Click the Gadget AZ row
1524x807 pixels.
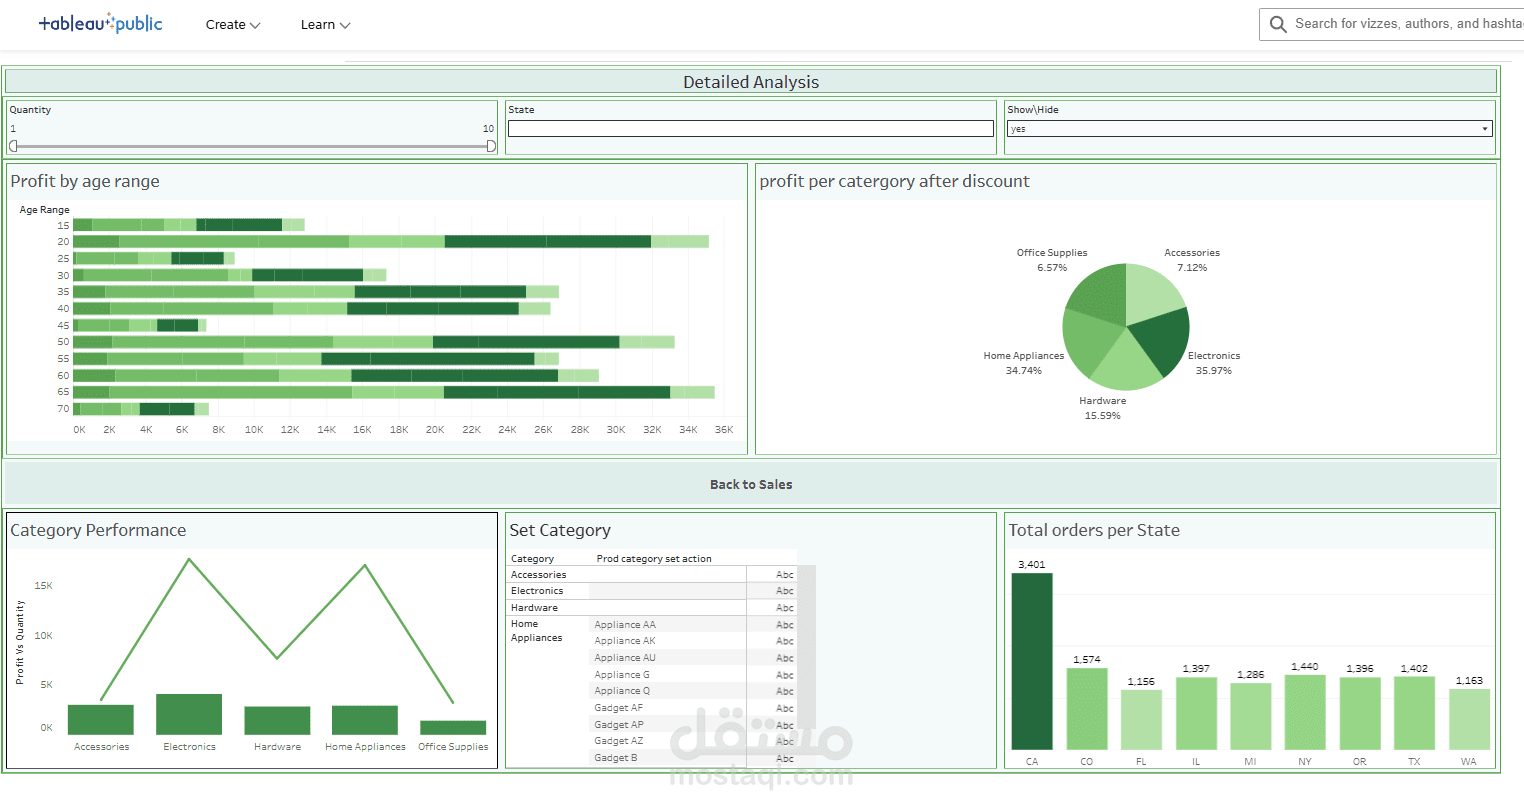(x=619, y=741)
